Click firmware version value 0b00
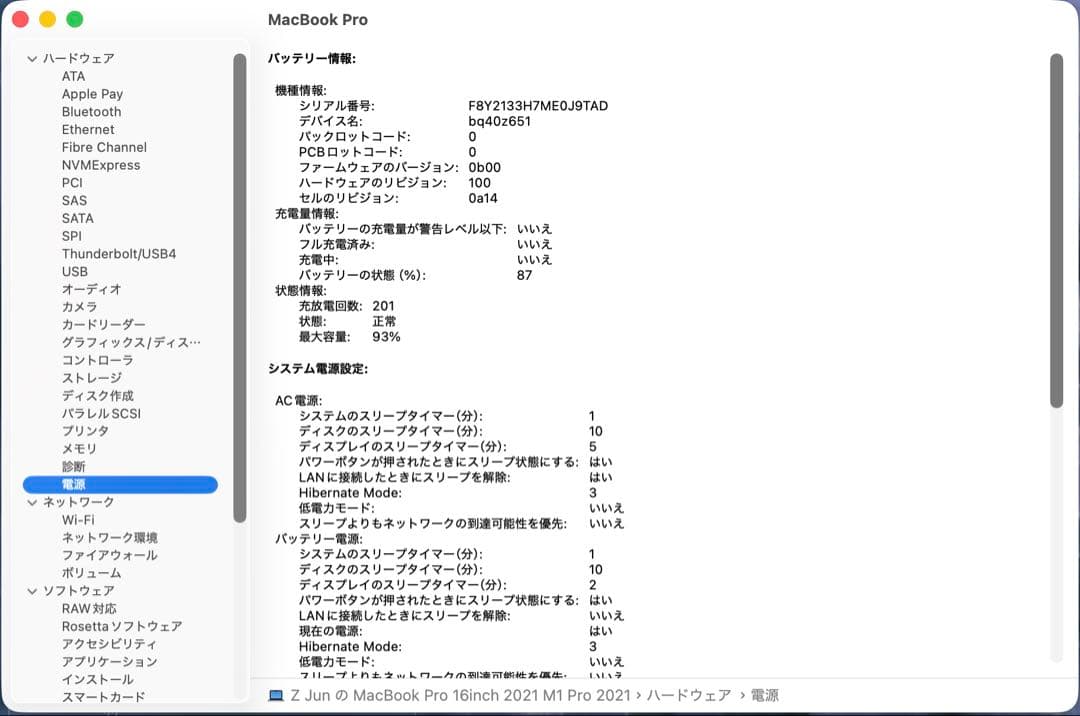 coord(484,167)
